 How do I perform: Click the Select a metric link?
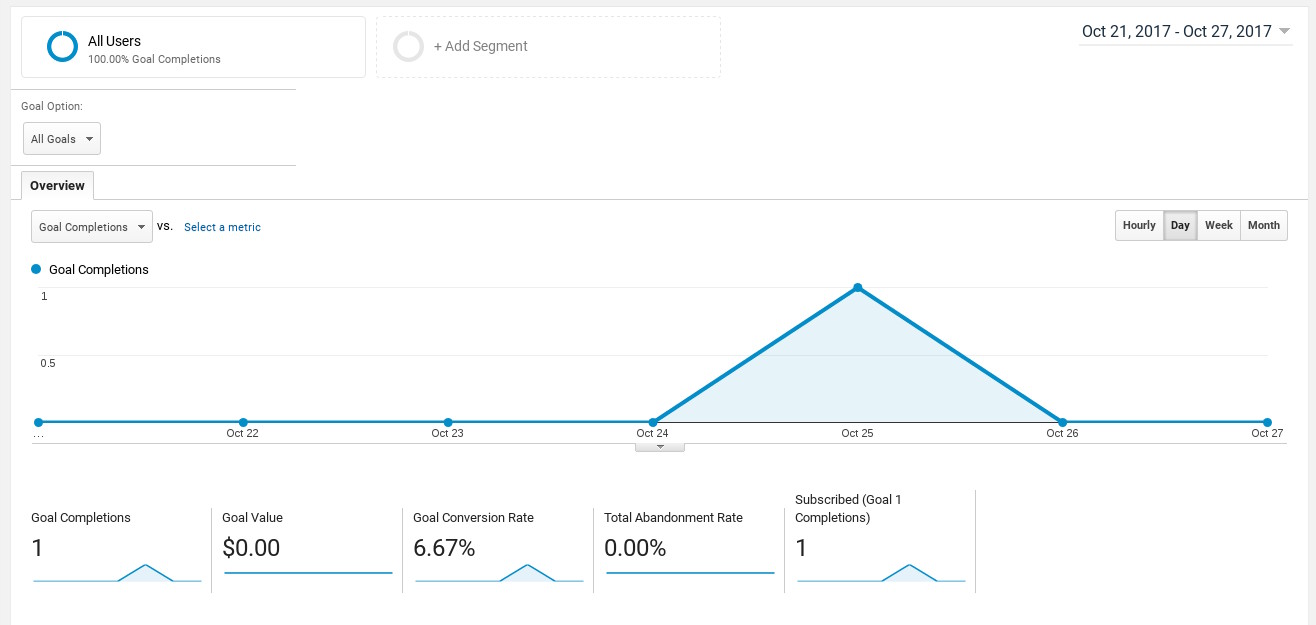222,227
